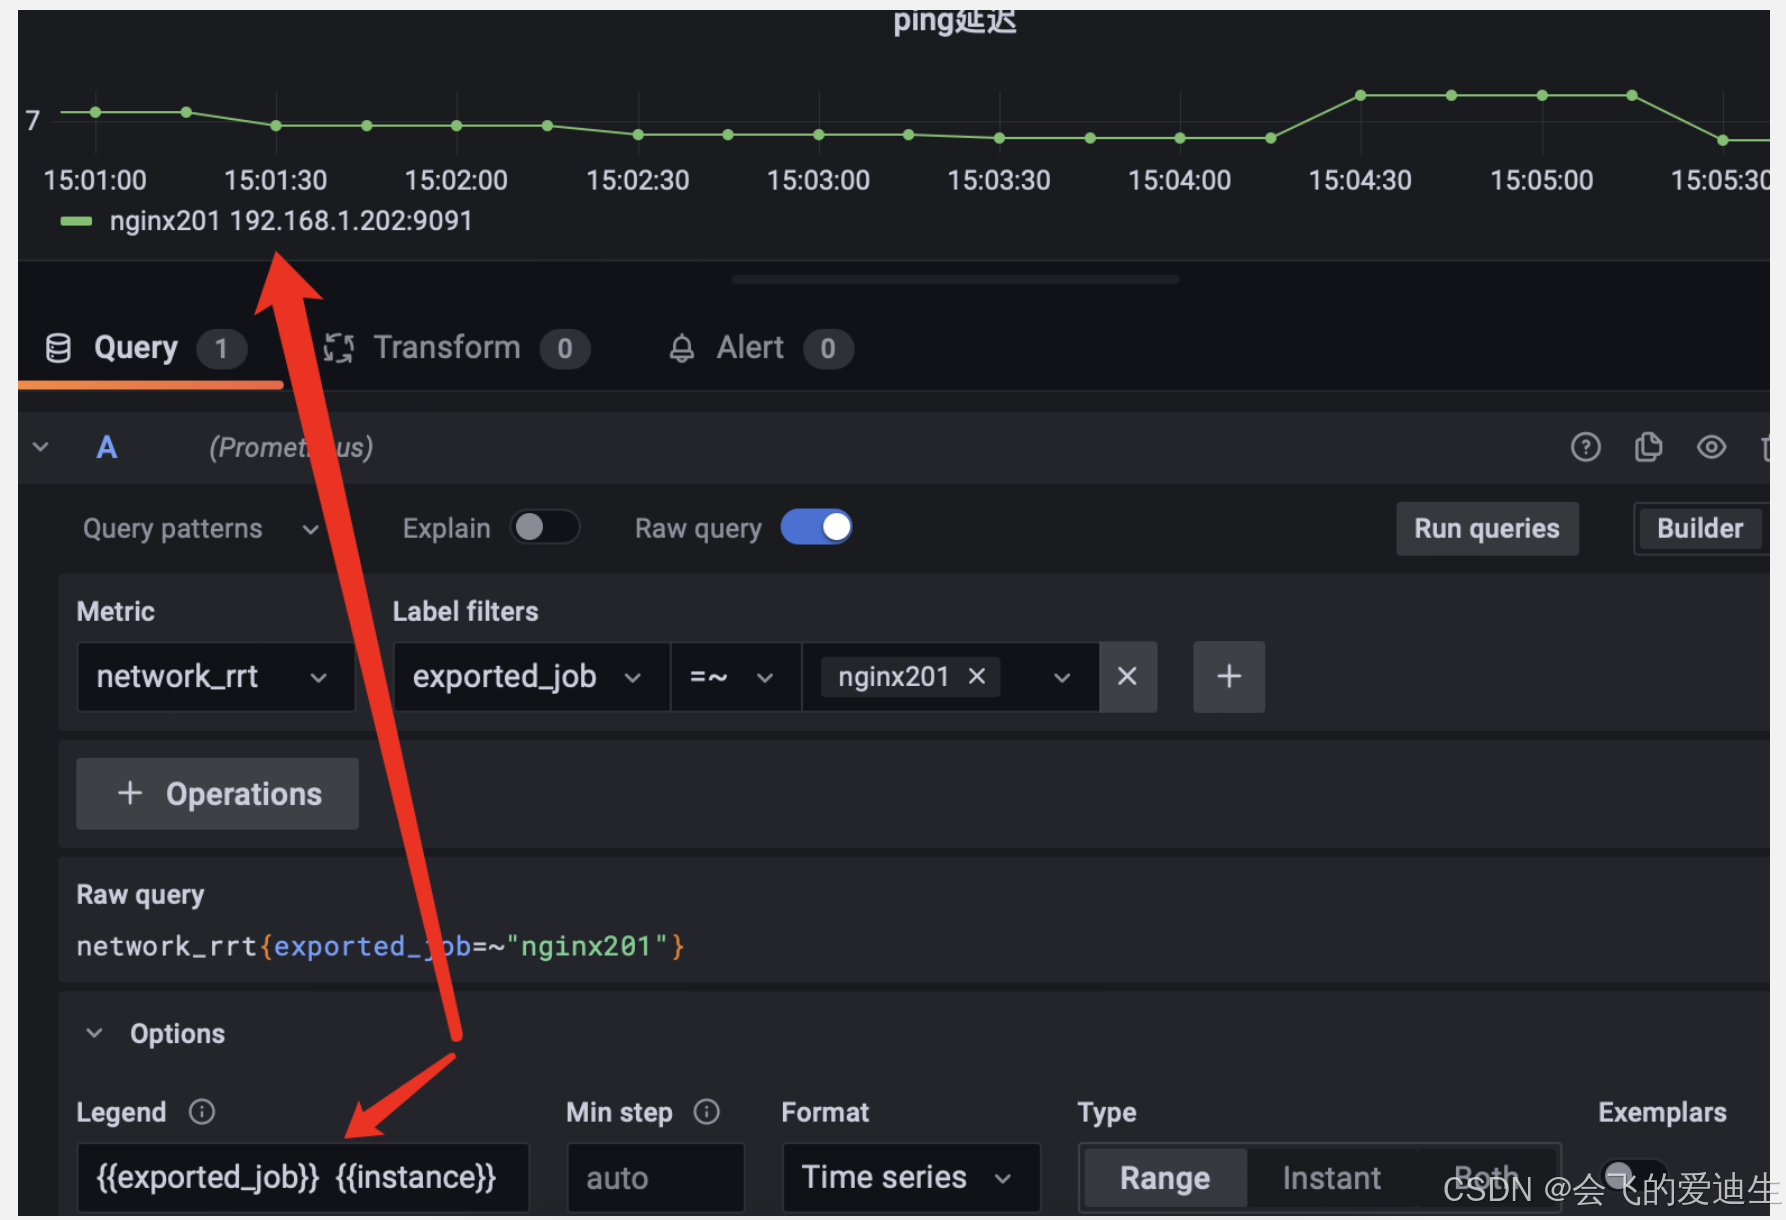
Task: Click the panel resize handle bar
Action: click(955, 280)
